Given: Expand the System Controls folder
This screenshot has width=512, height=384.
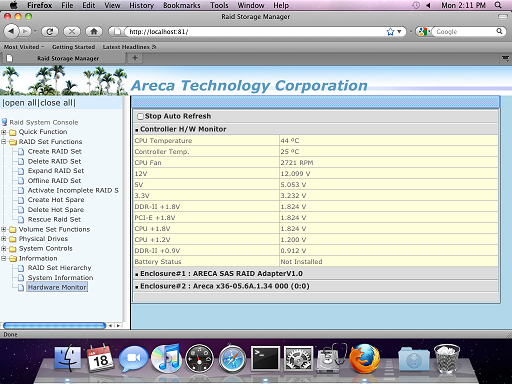Looking at the screenshot, I should [x=4, y=248].
